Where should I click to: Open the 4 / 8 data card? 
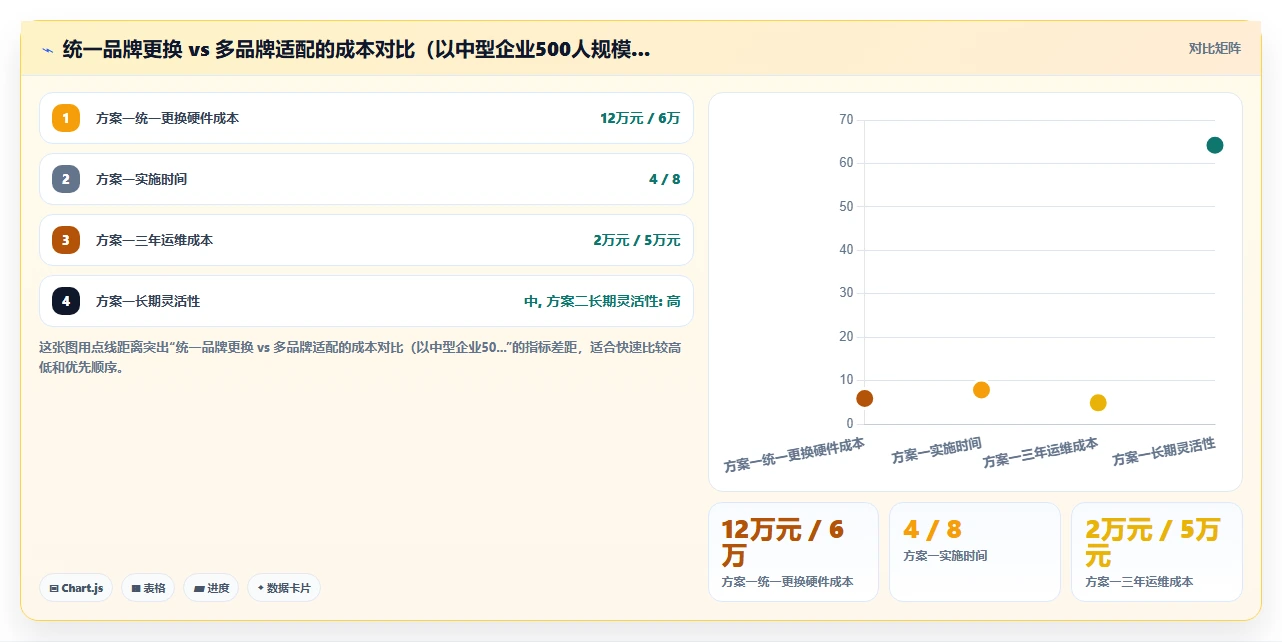(x=975, y=552)
